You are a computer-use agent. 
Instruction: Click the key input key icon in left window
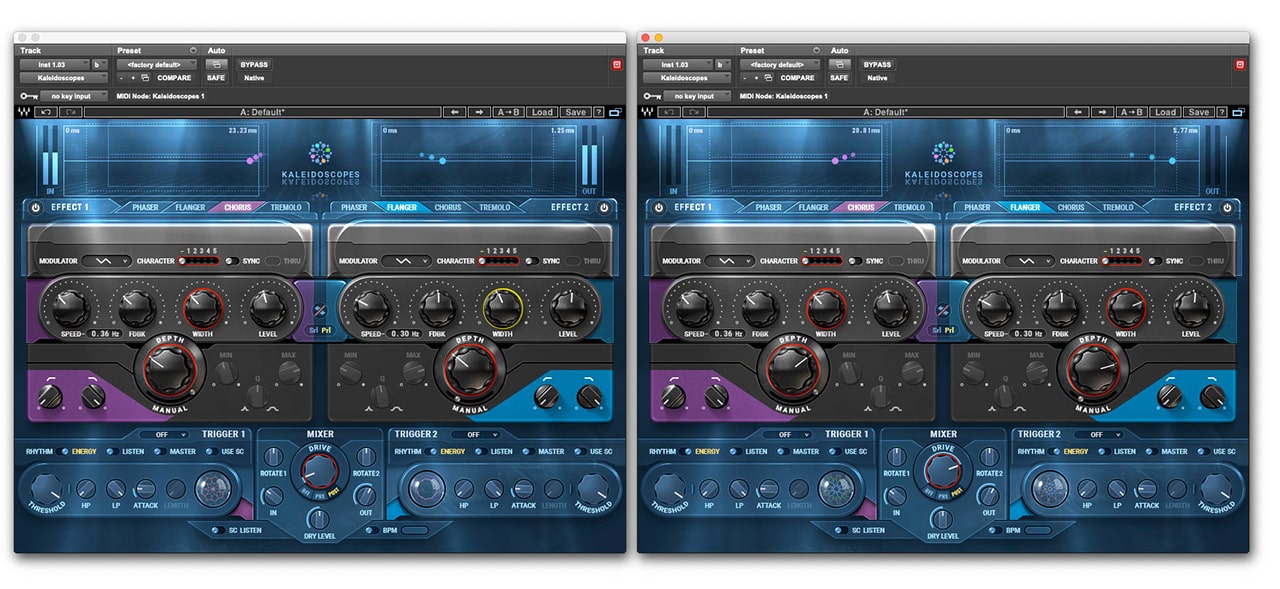(x=27, y=96)
